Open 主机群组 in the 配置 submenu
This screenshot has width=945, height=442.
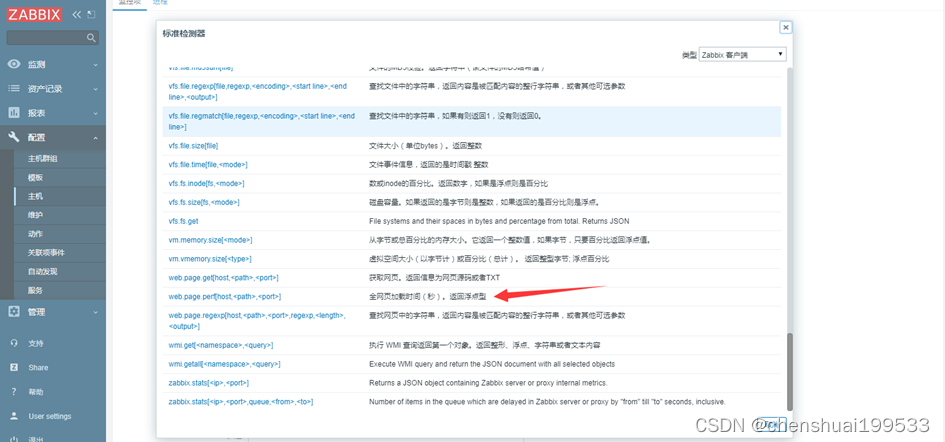point(43,159)
